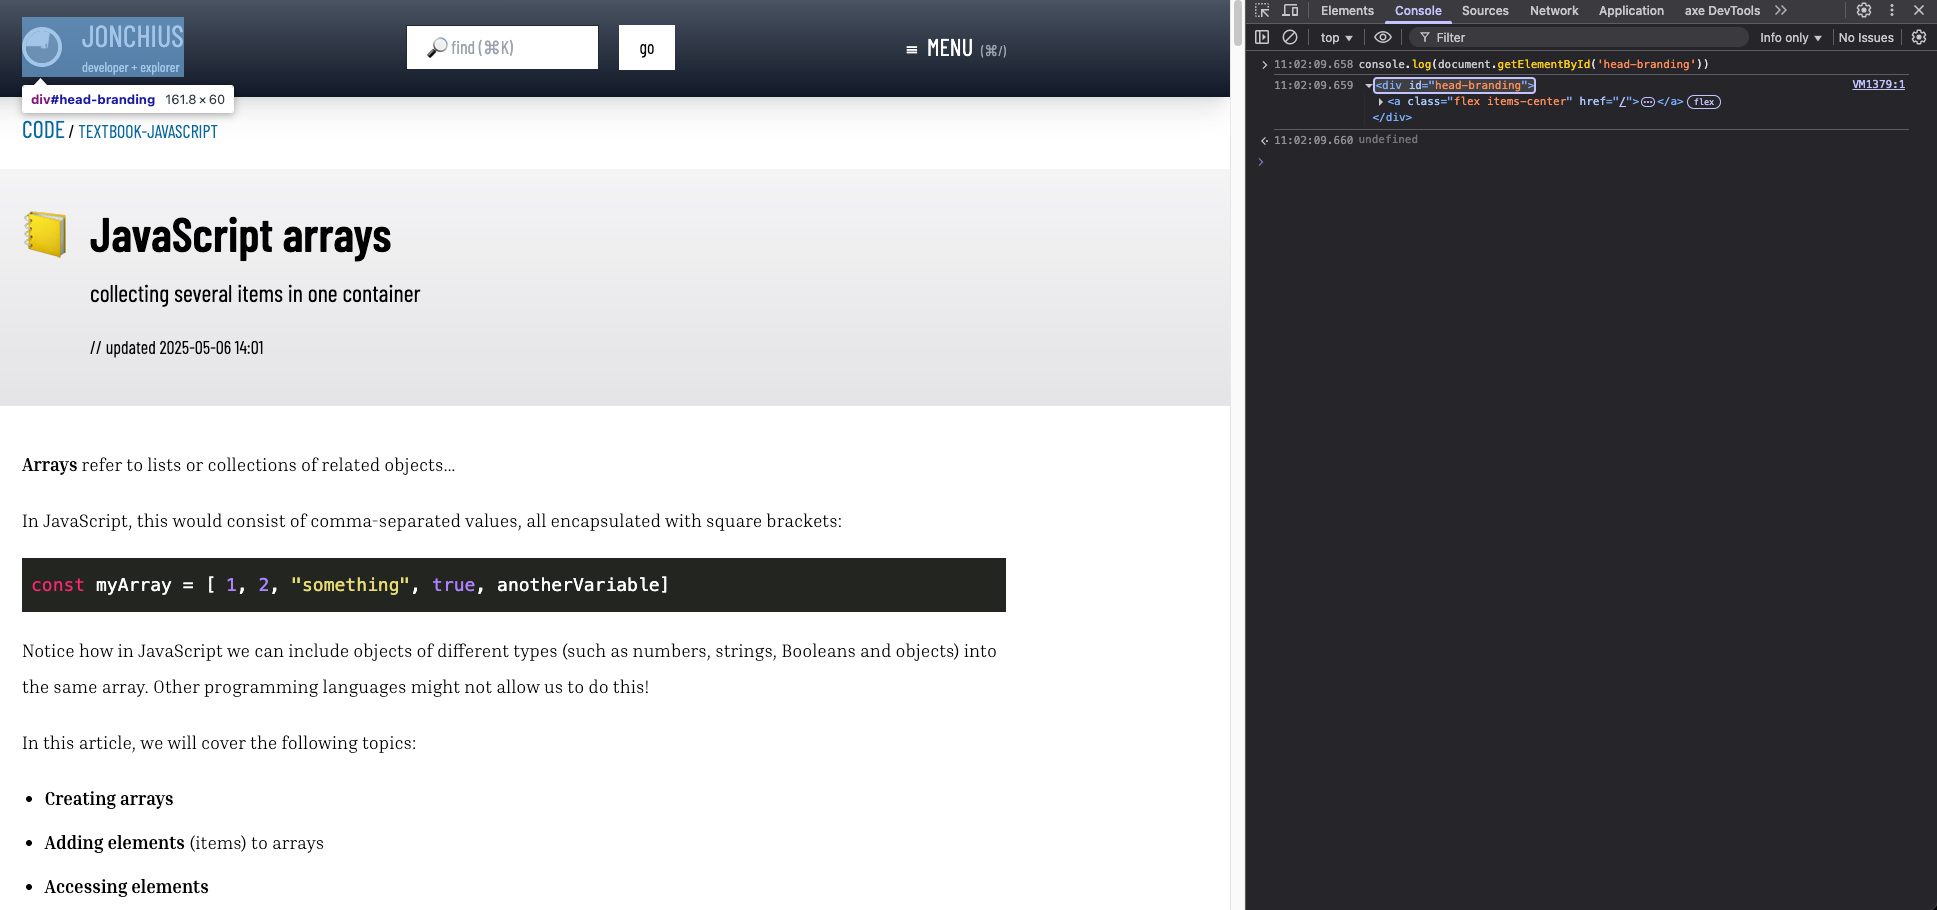Click the page vertical scrollbar thumb
1937x910 pixels.
pos(1238,24)
